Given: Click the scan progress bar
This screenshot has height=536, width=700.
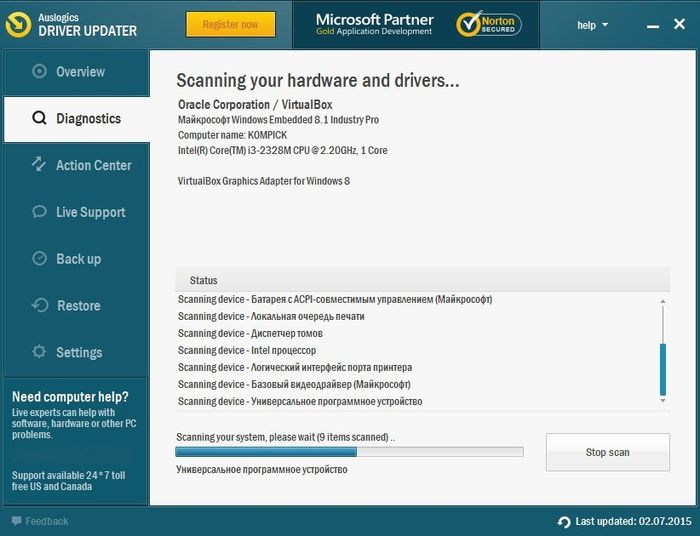Looking at the screenshot, I should pos(349,452).
